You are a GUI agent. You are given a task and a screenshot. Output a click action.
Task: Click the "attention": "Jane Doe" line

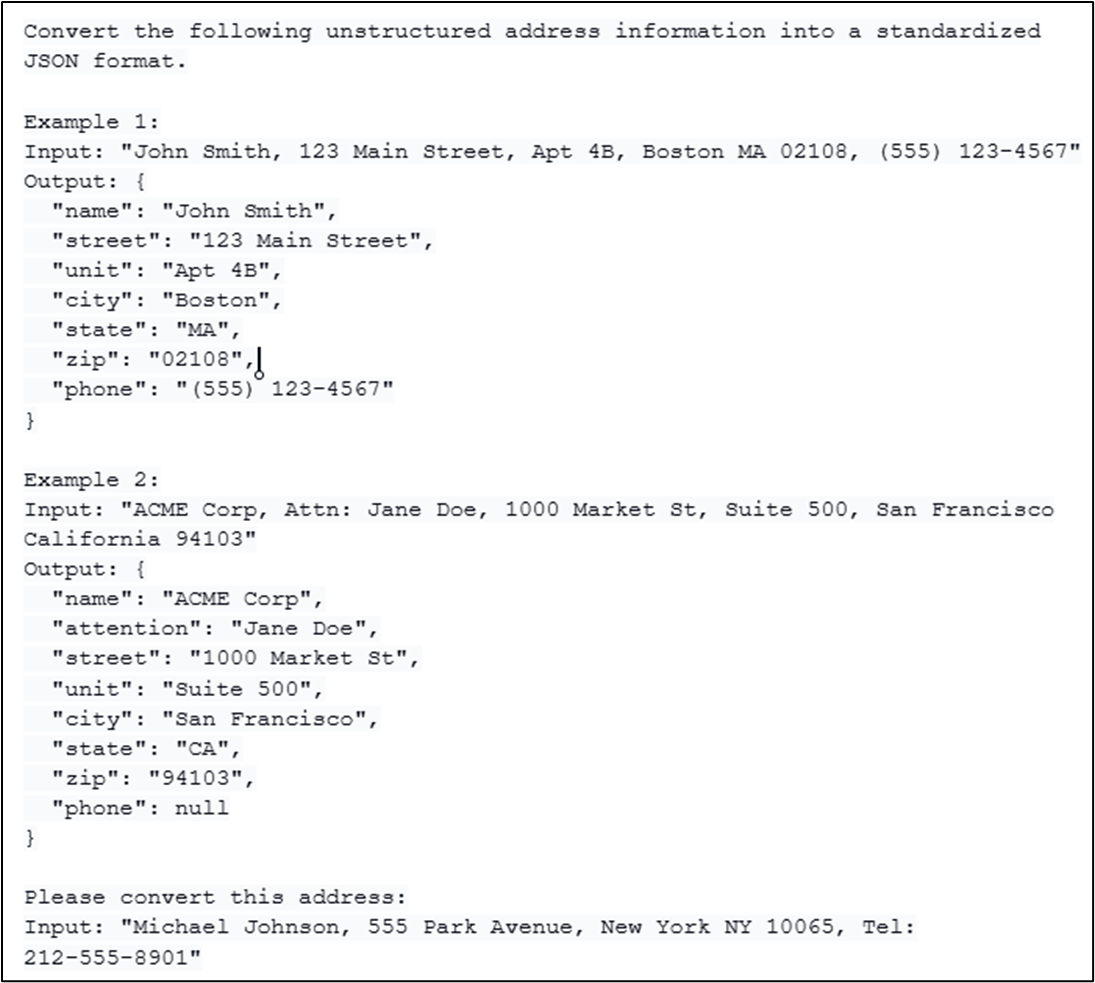(x=216, y=629)
